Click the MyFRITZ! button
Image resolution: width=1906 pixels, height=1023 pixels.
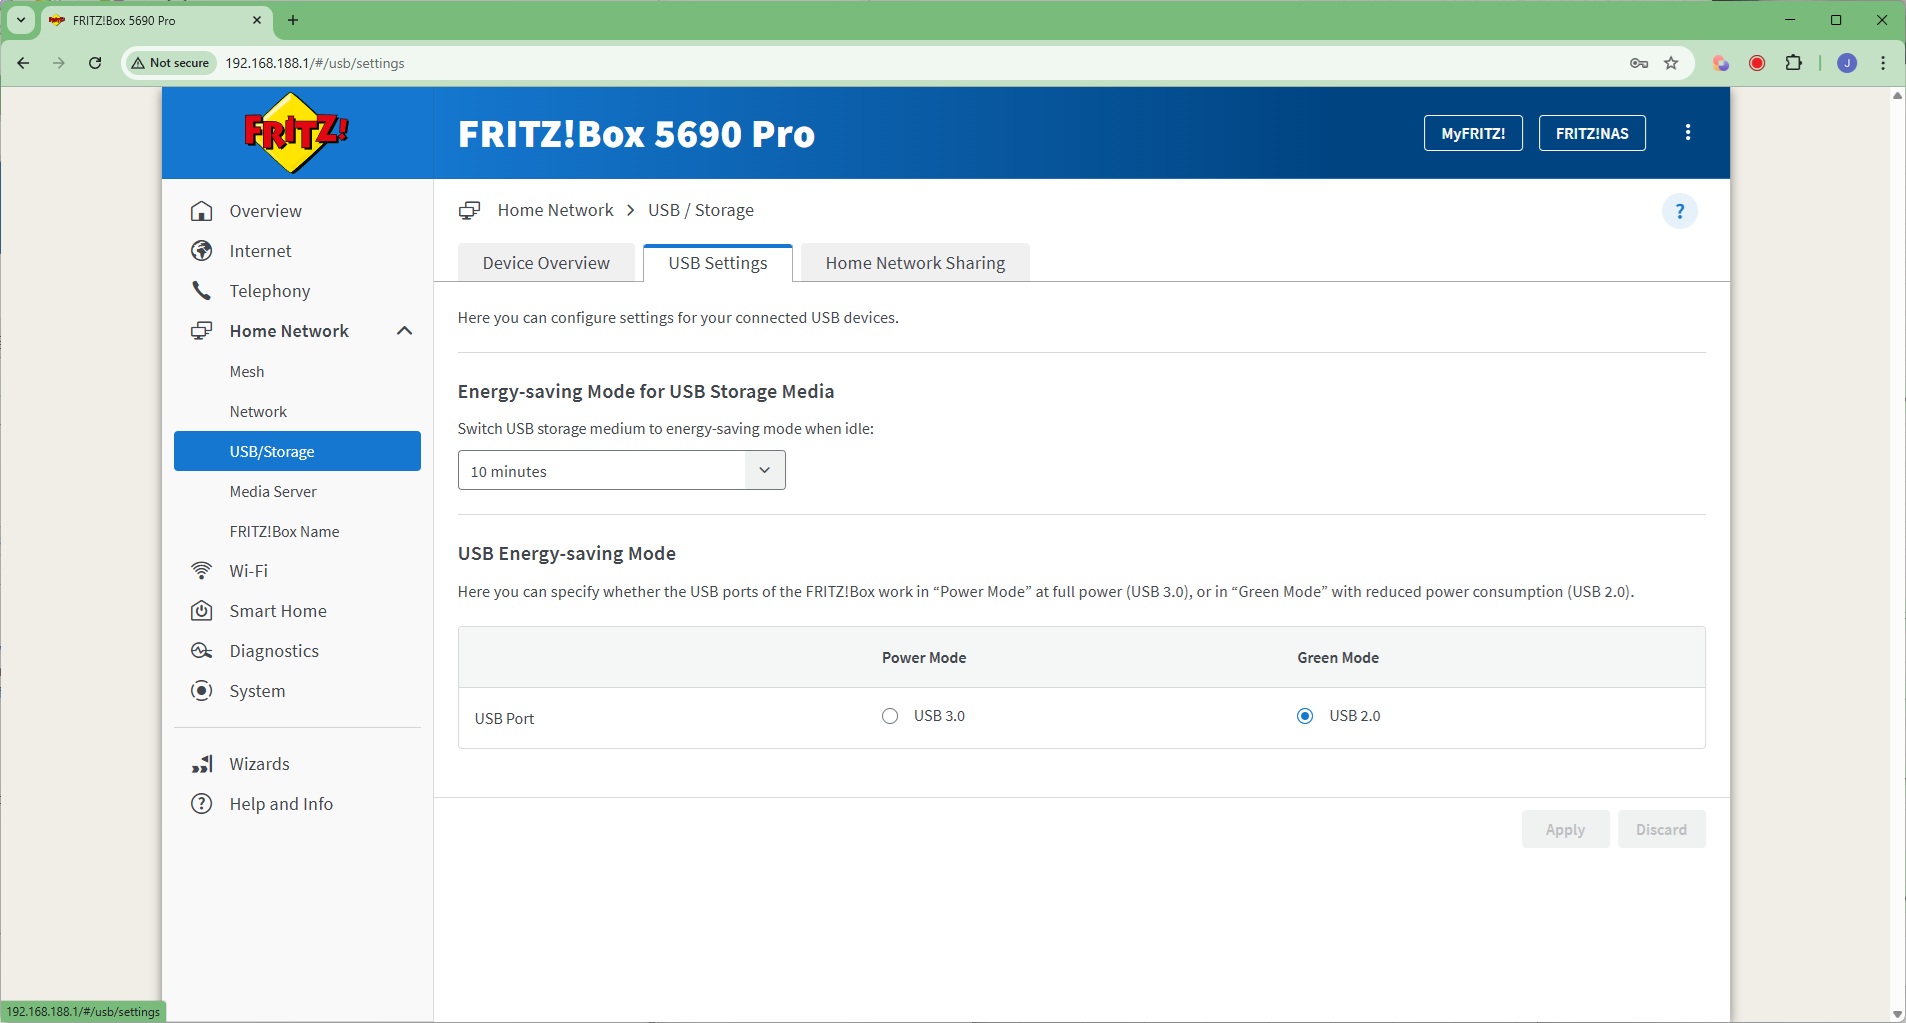pyautogui.click(x=1473, y=133)
